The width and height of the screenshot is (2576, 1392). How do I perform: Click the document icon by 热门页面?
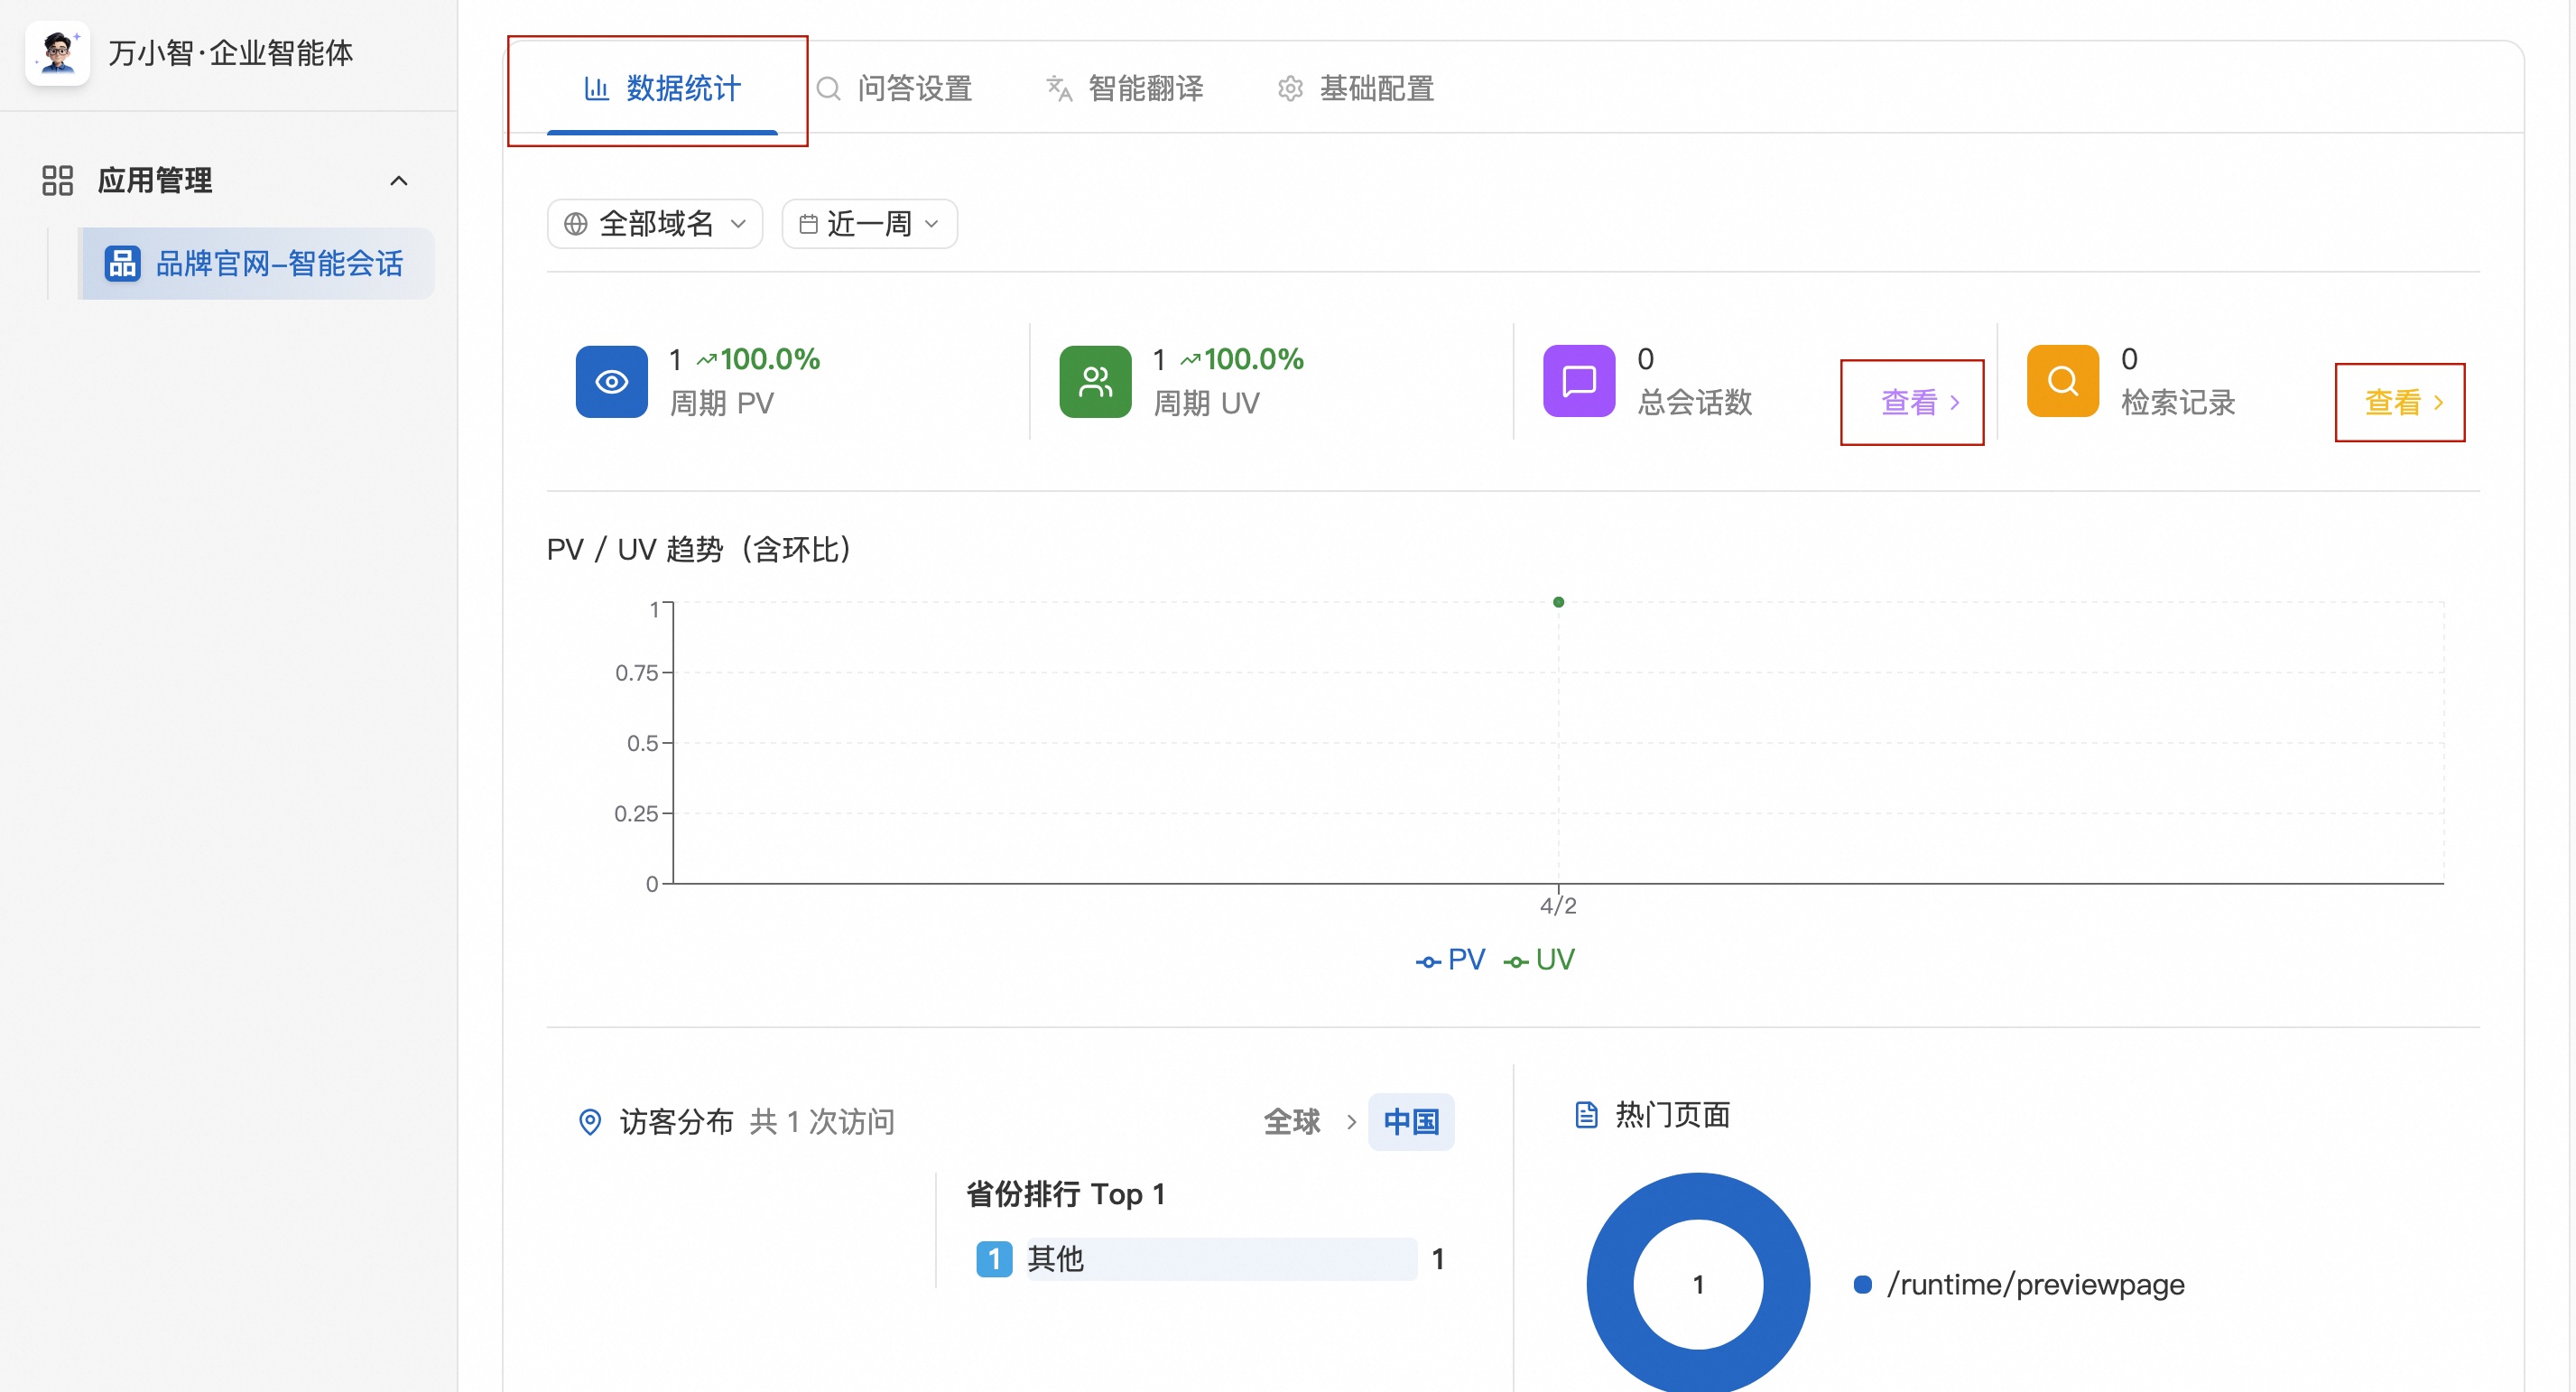pos(1586,1115)
